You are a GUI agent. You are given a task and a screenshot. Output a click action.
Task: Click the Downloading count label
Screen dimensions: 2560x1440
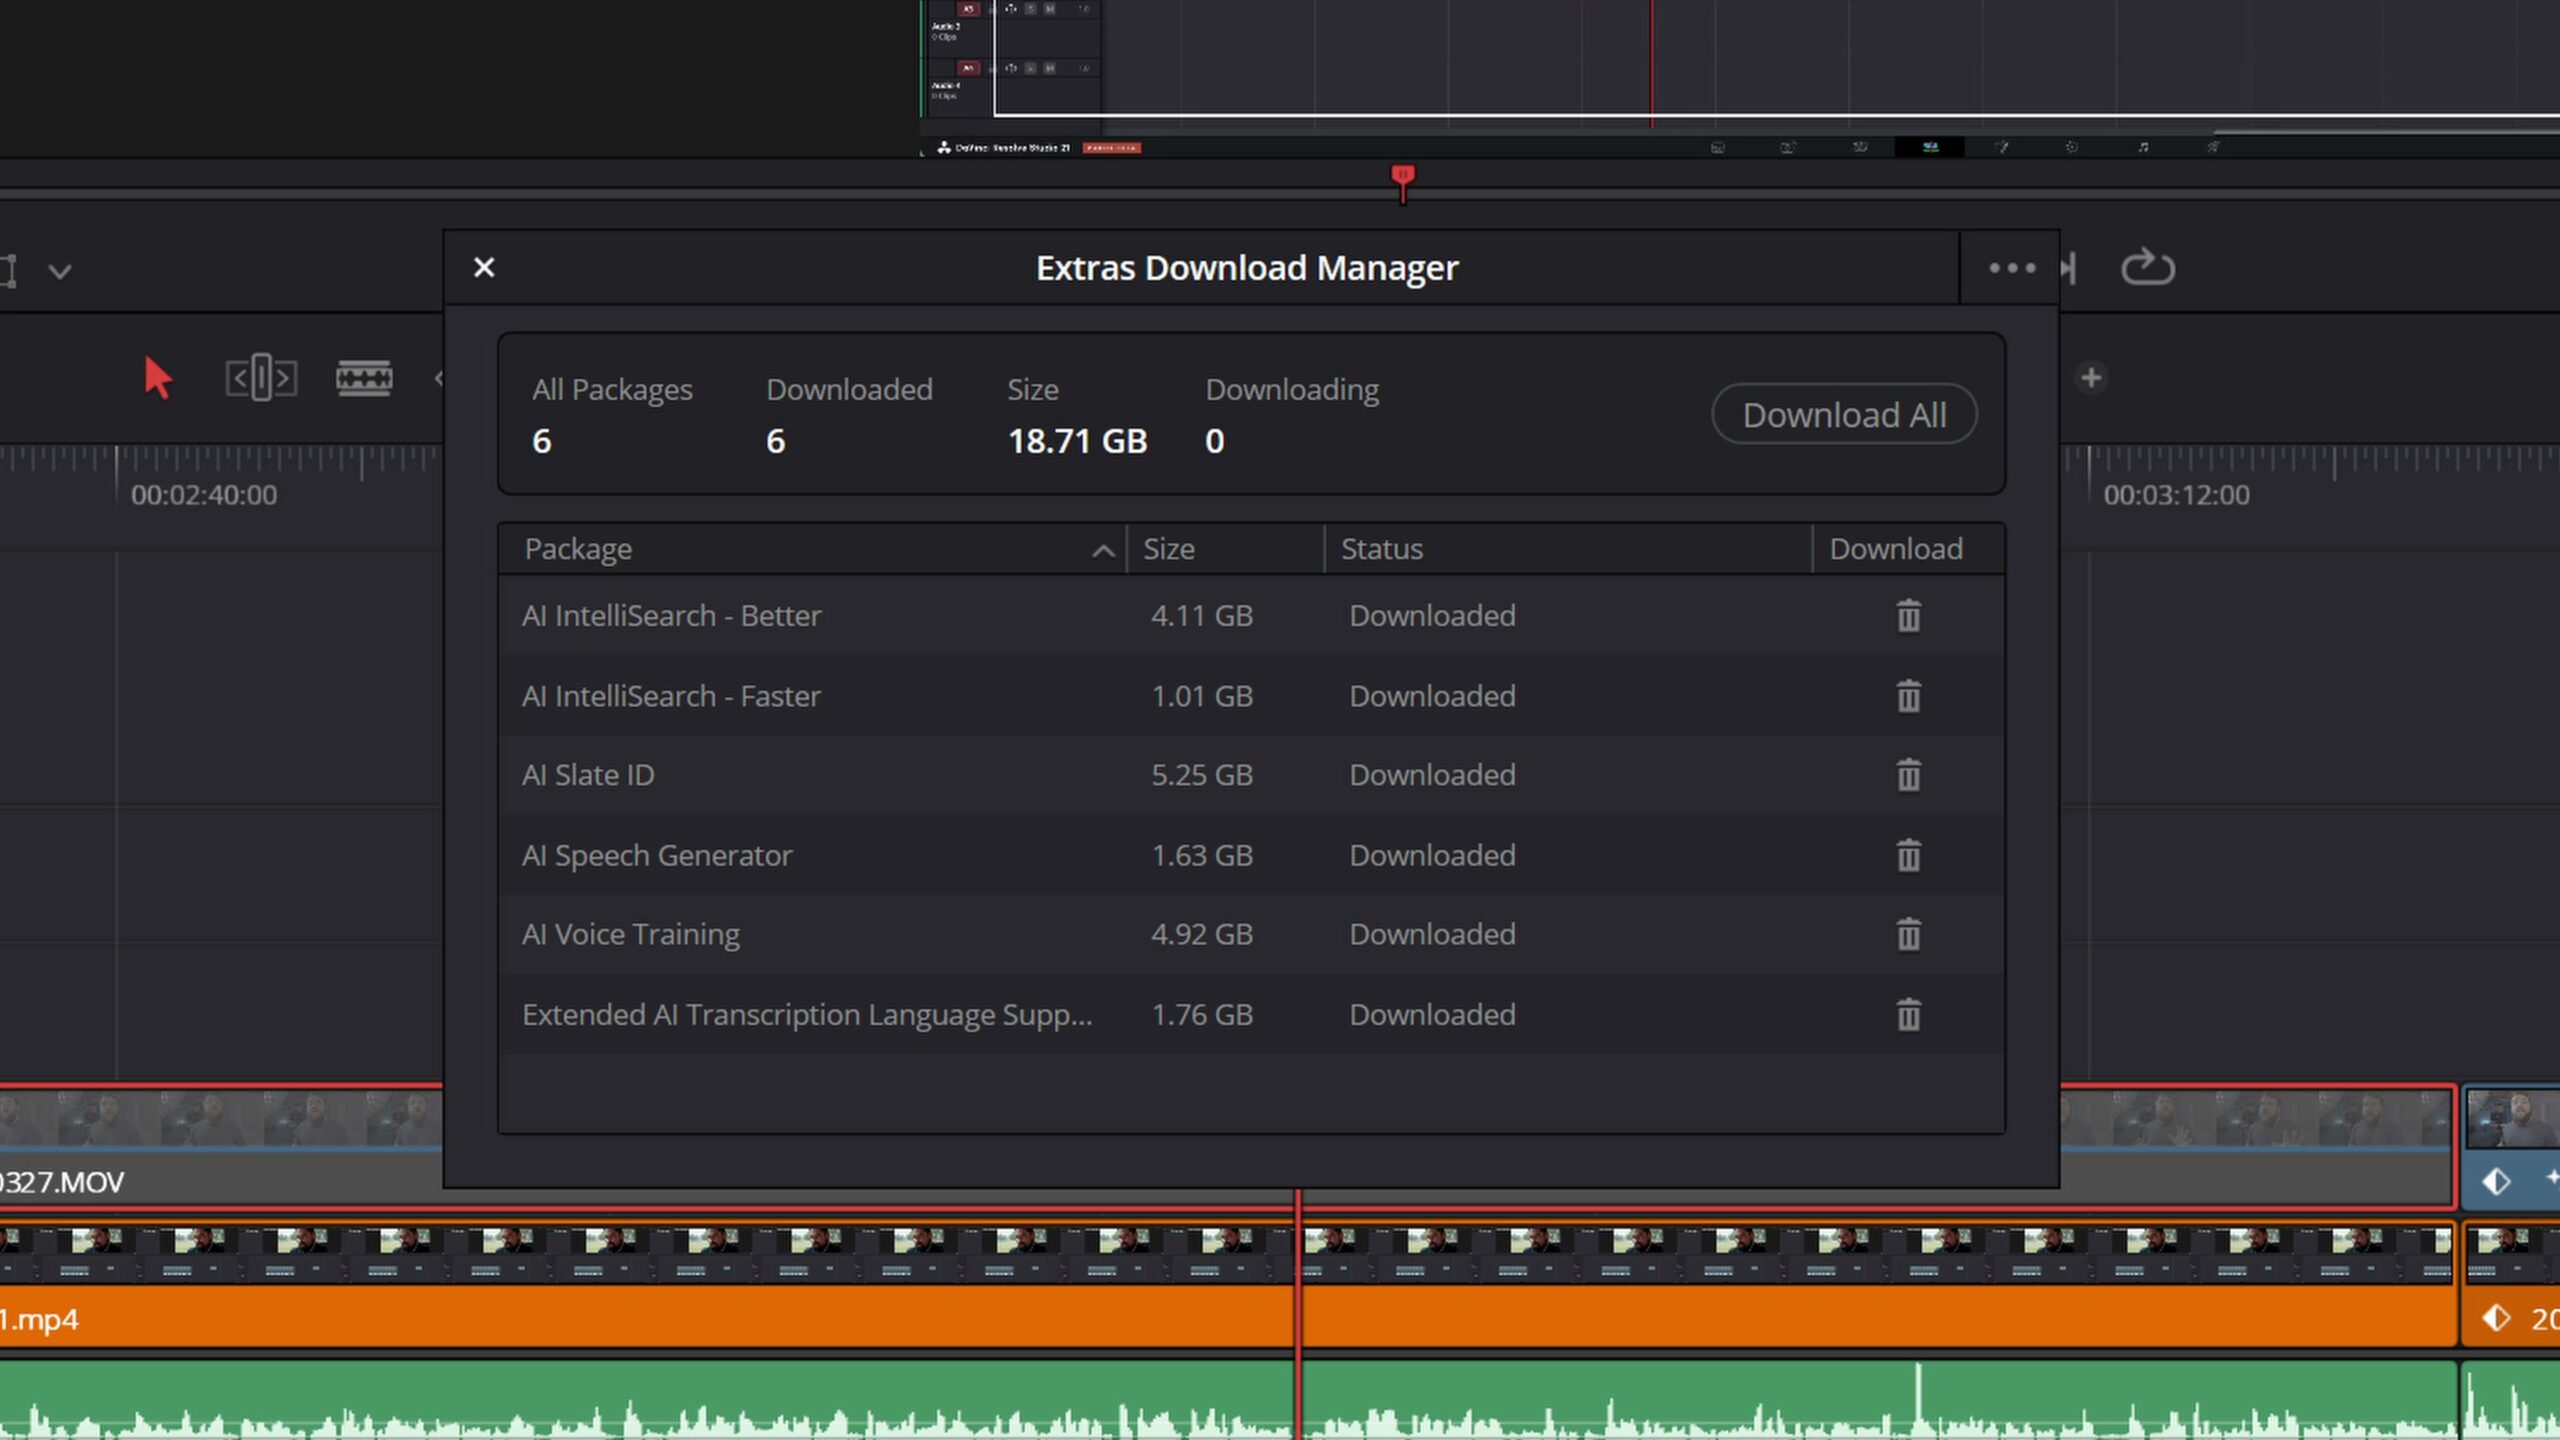tap(1292, 390)
